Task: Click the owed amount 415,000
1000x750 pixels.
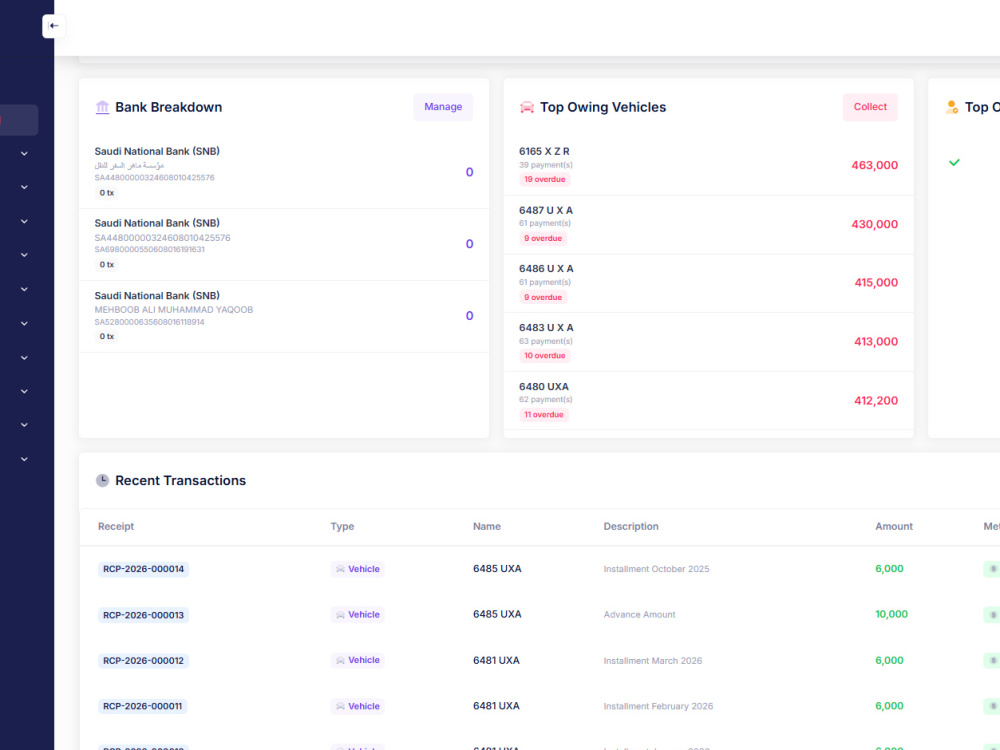Action: point(876,283)
